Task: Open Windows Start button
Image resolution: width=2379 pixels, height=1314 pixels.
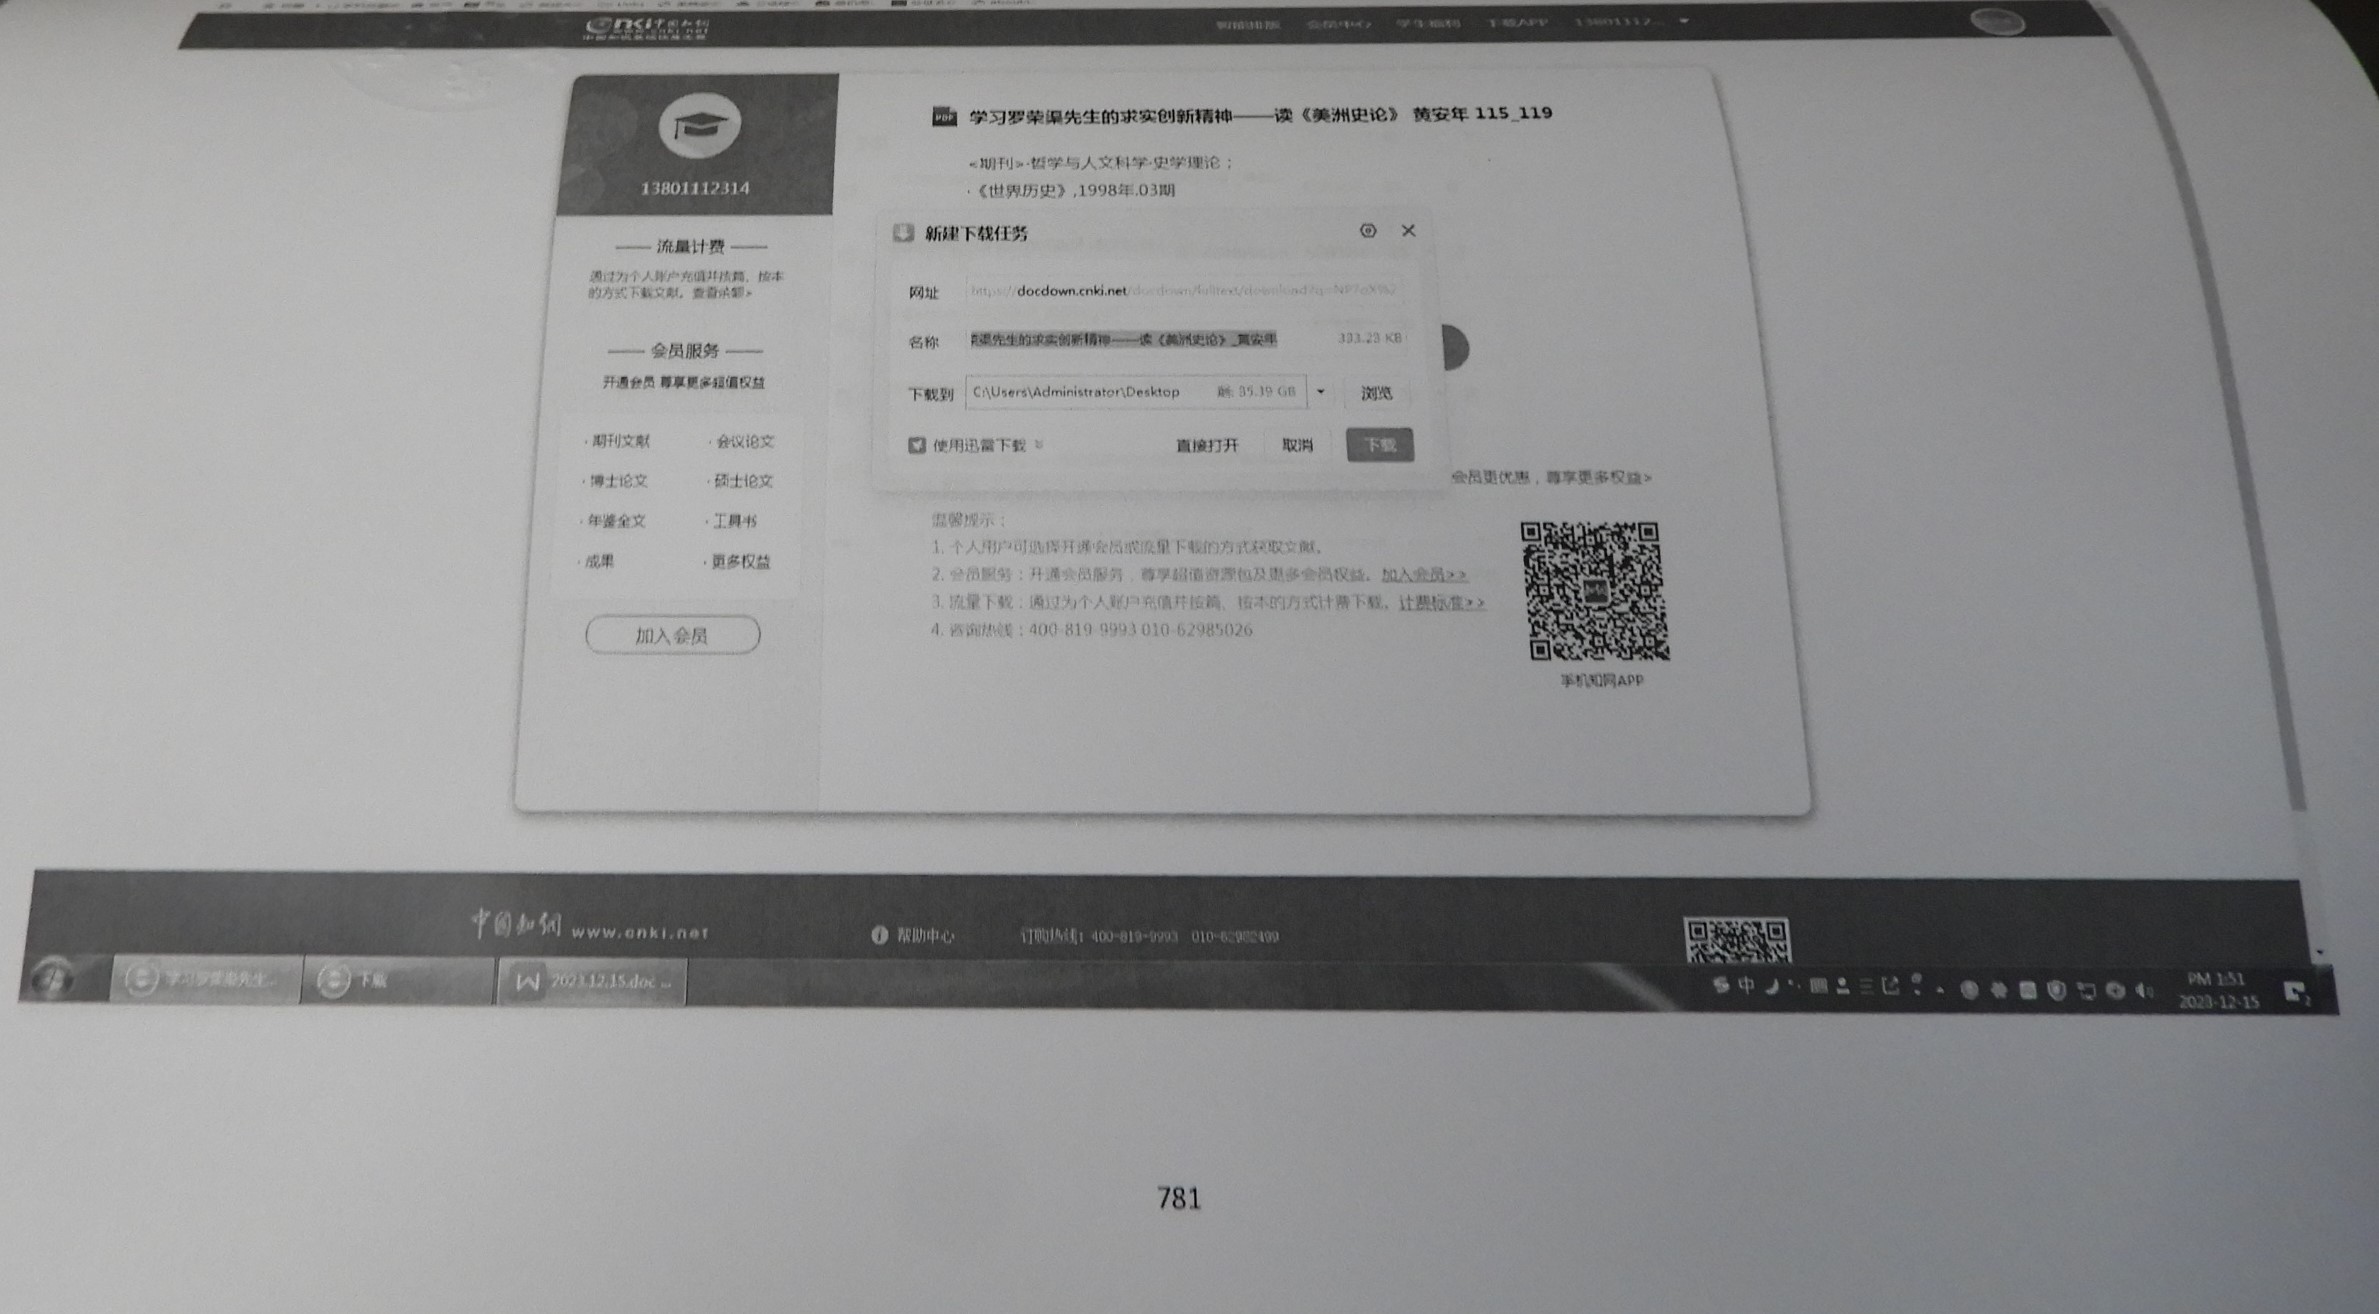Action: pyautogui.click(x=52, y=979)
